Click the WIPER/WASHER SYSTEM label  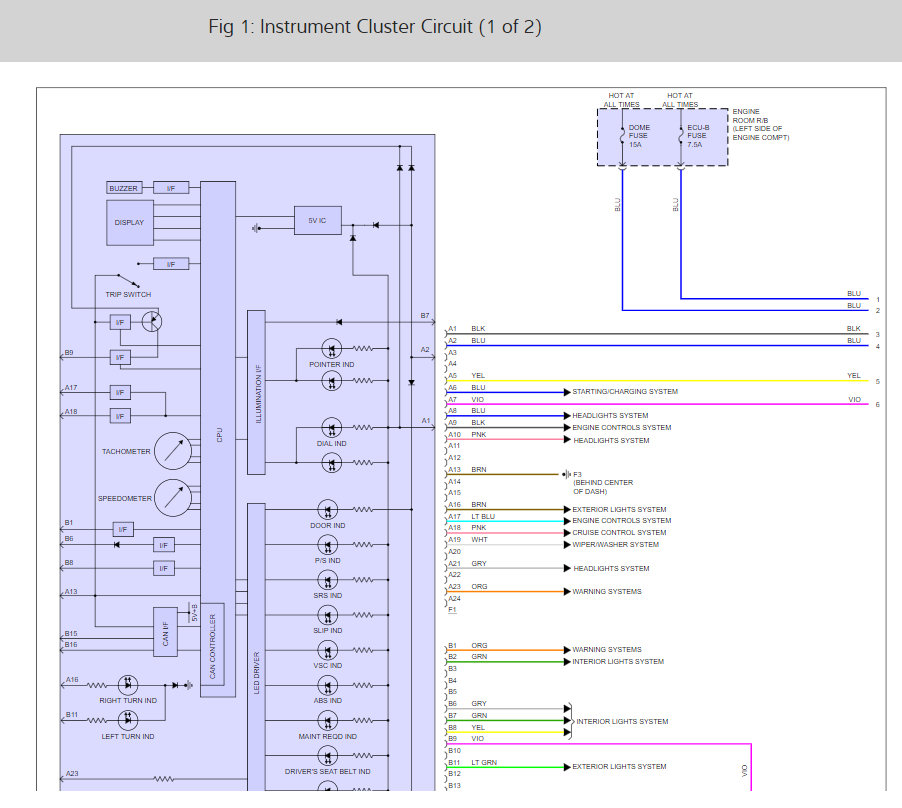tap(616, 545)
